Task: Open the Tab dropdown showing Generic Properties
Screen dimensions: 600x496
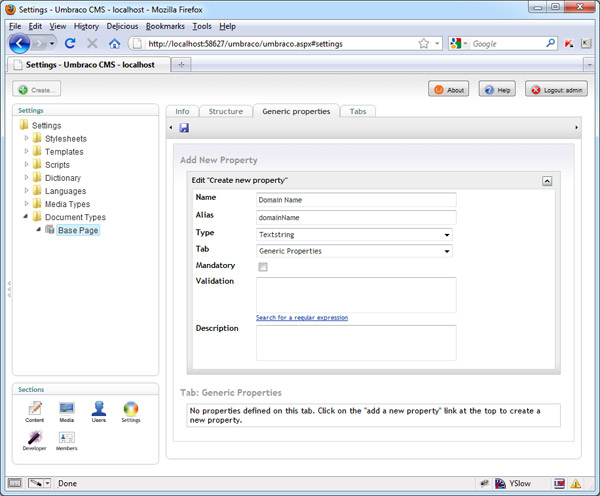Action: (x=354, y=251)
